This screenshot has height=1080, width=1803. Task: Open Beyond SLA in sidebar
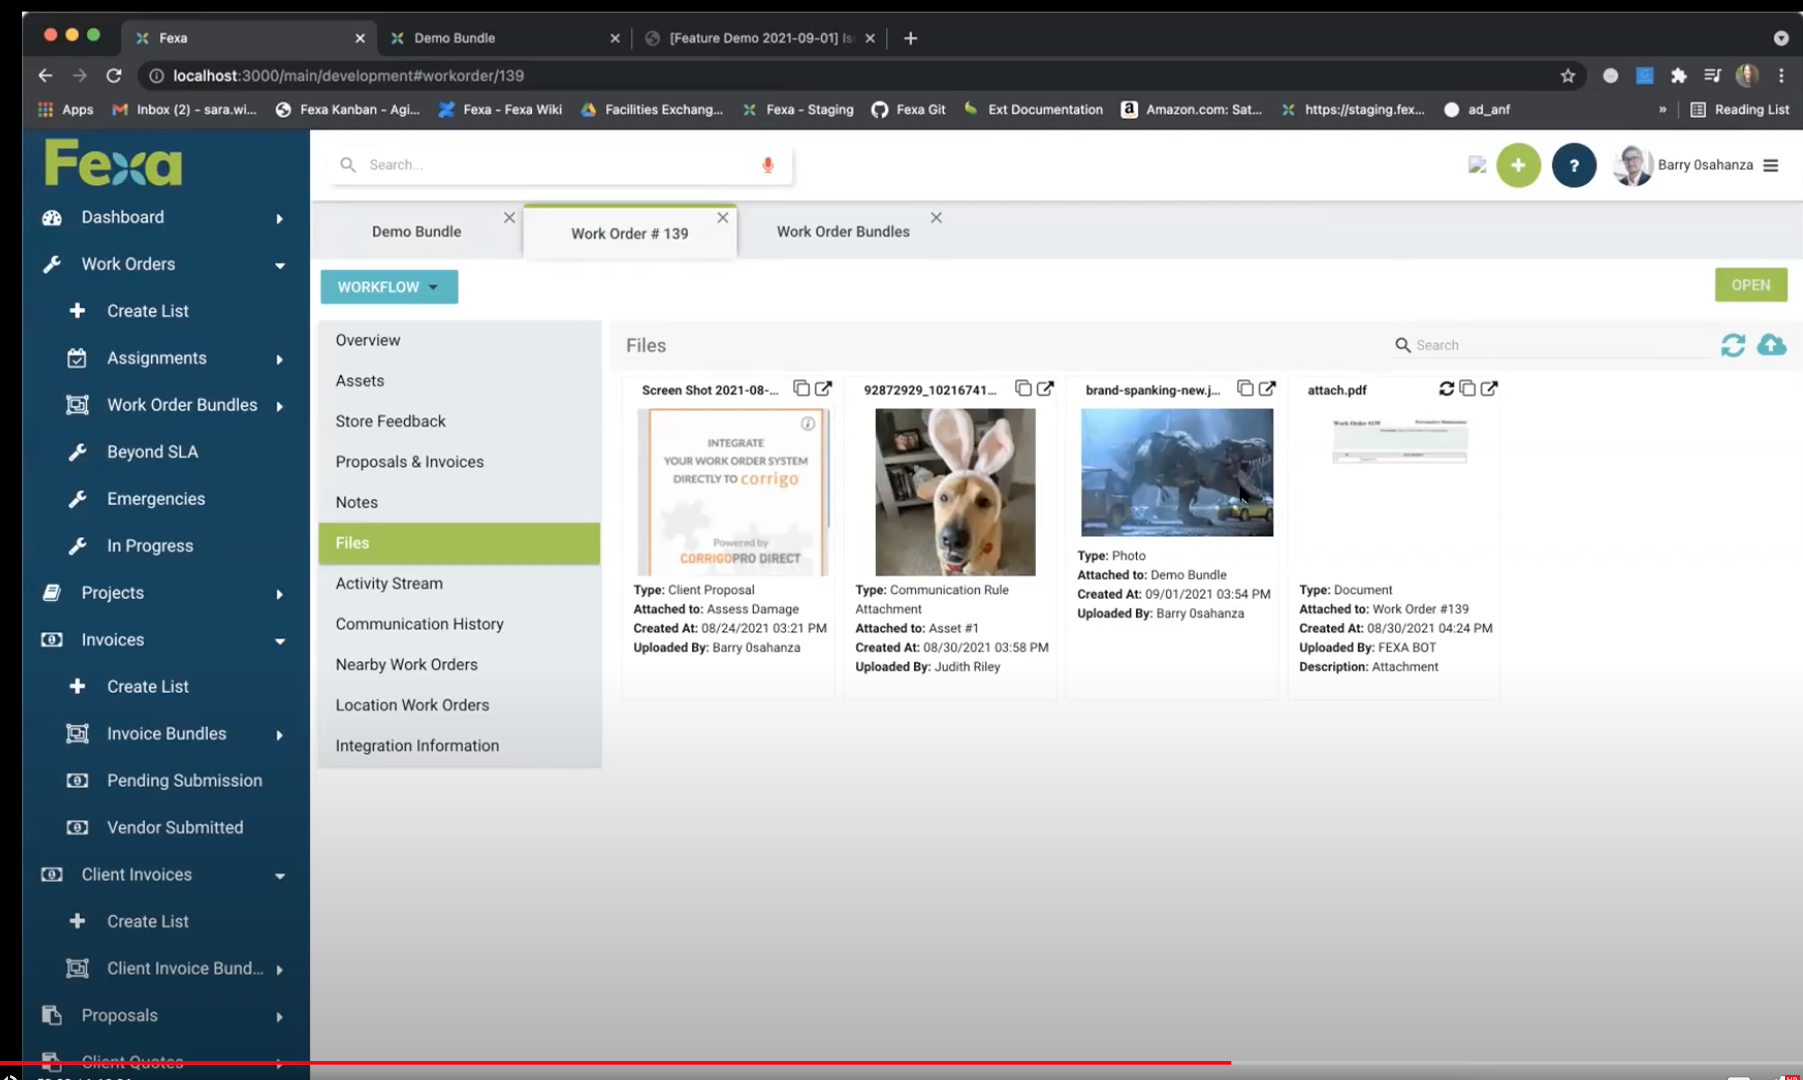point(152,452)
